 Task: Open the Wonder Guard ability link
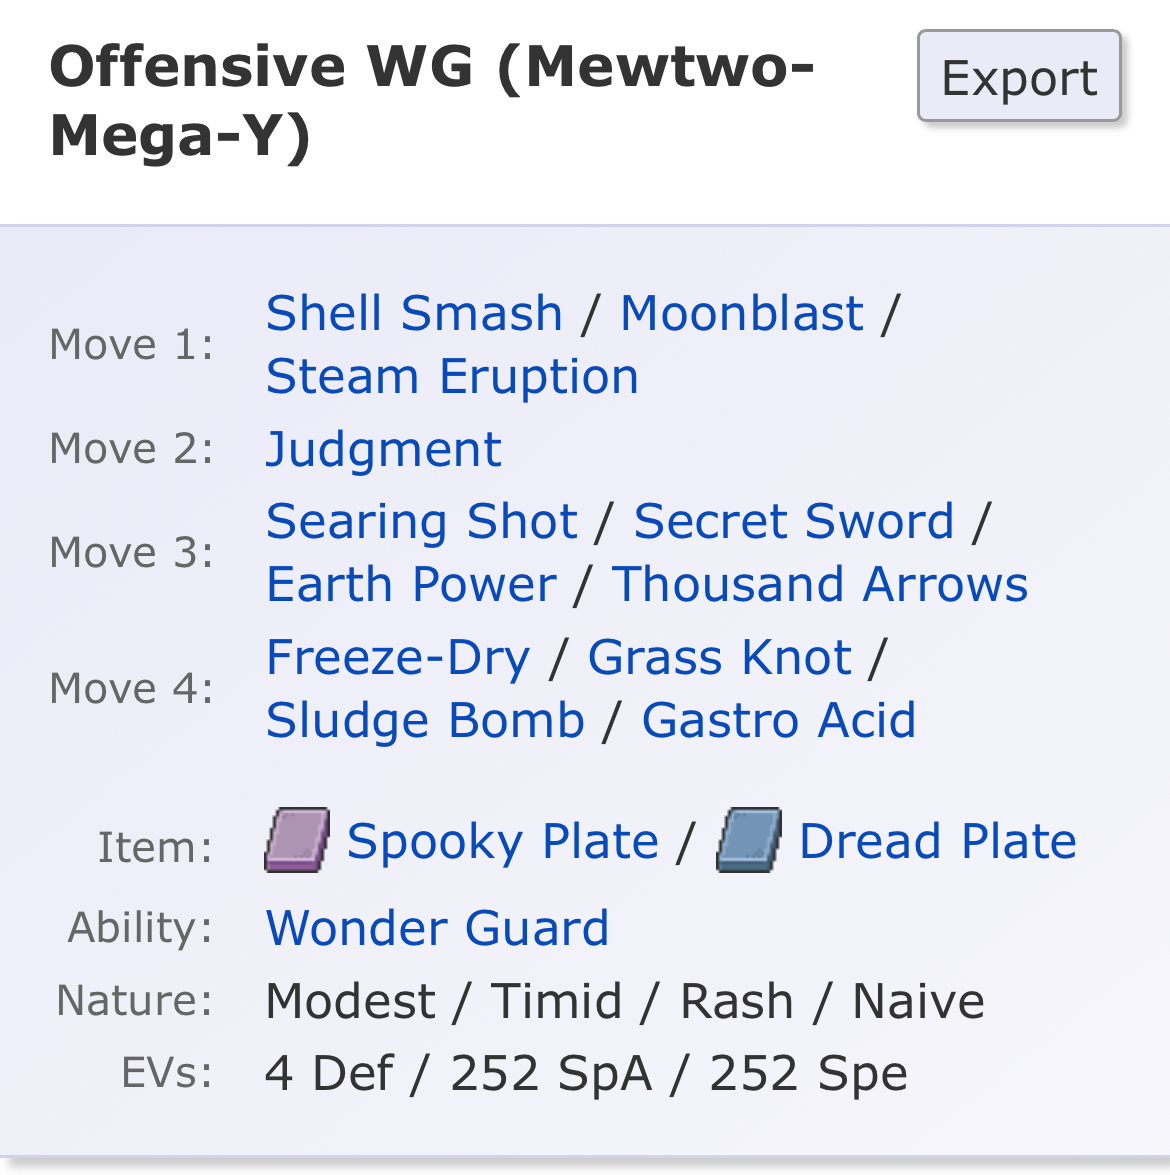coord(437,929)
